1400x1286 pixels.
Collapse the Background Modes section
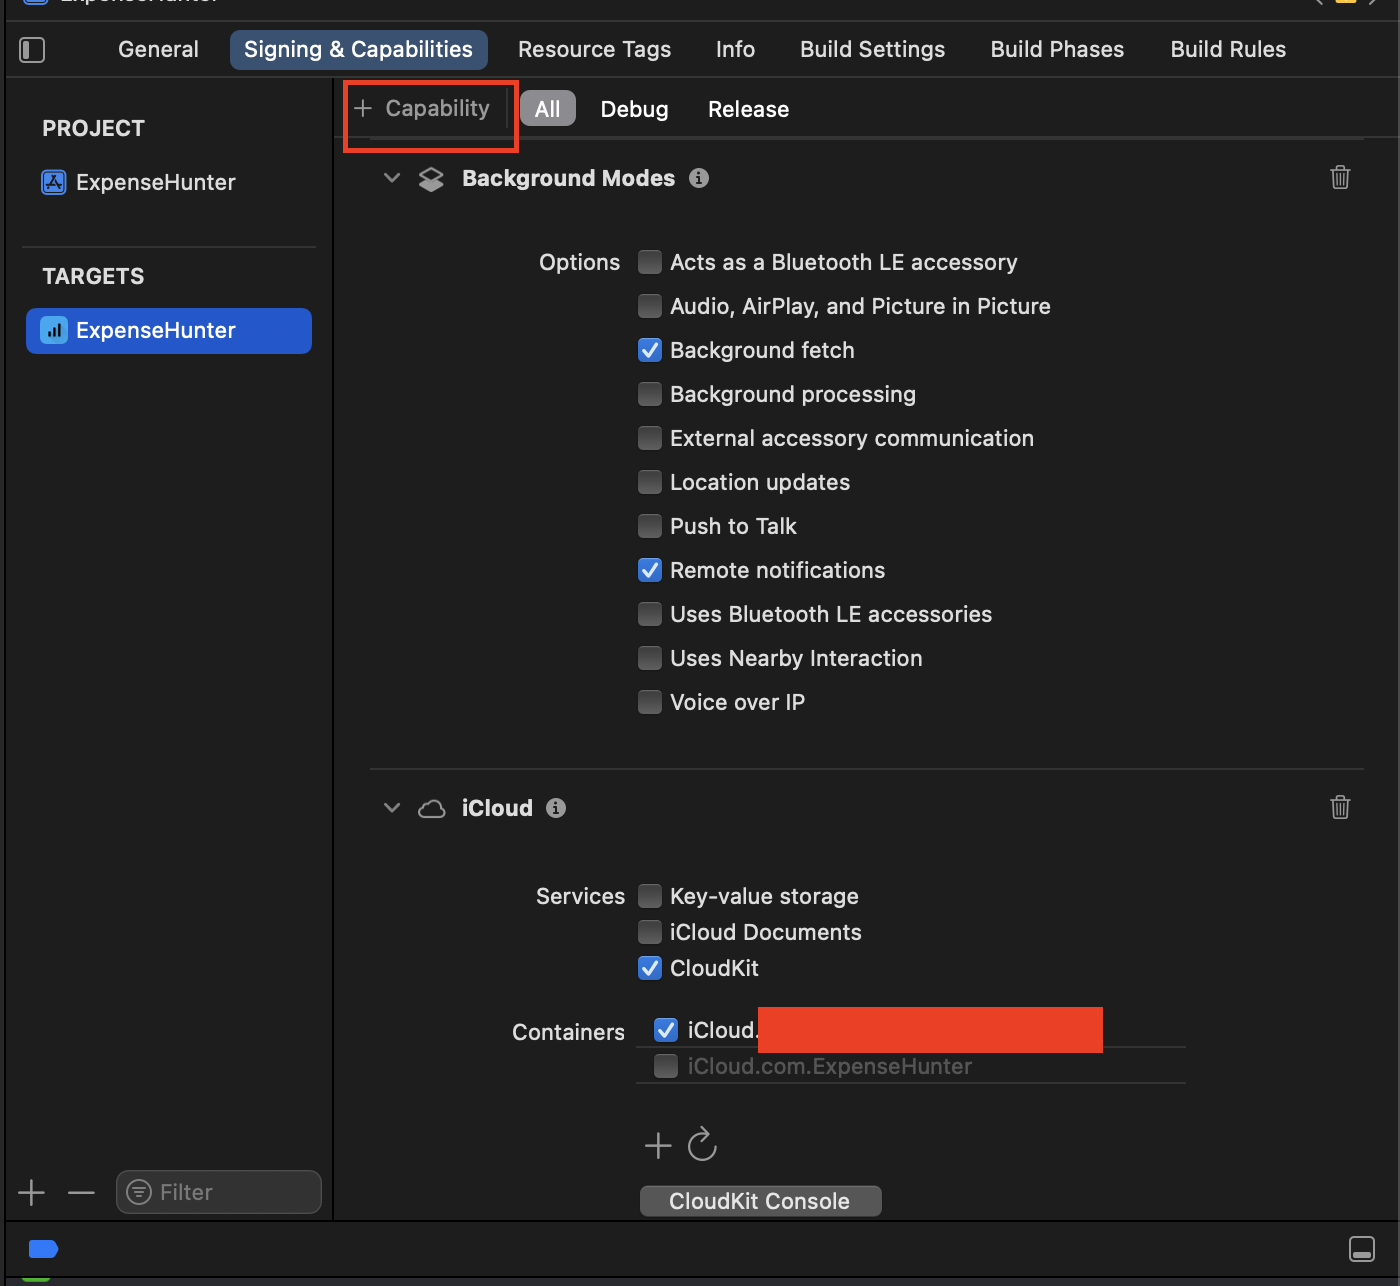pyautogui.click(x=392, y=178)
